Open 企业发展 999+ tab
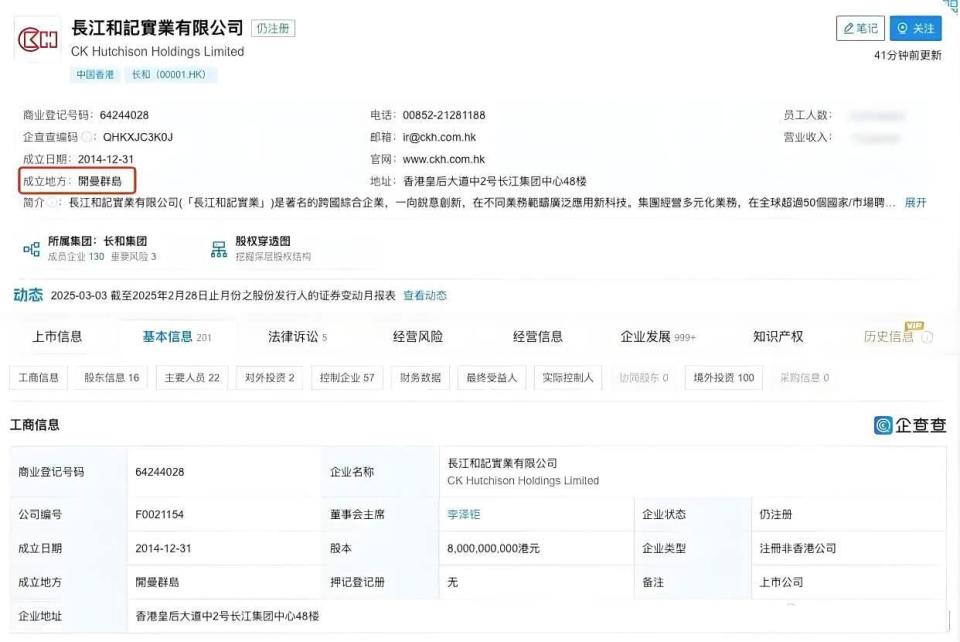Image resolution: width=960 pixels, height=642 pixels. click(x=658, y=337)
